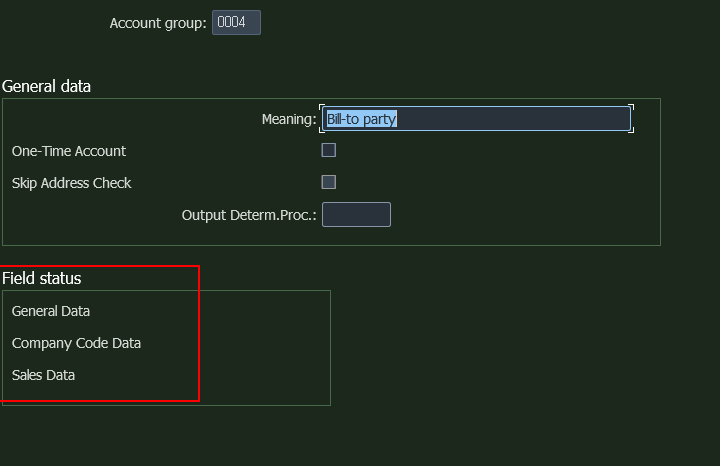
Task: Click the Account group field showing 0004
Action: point(236,22)
